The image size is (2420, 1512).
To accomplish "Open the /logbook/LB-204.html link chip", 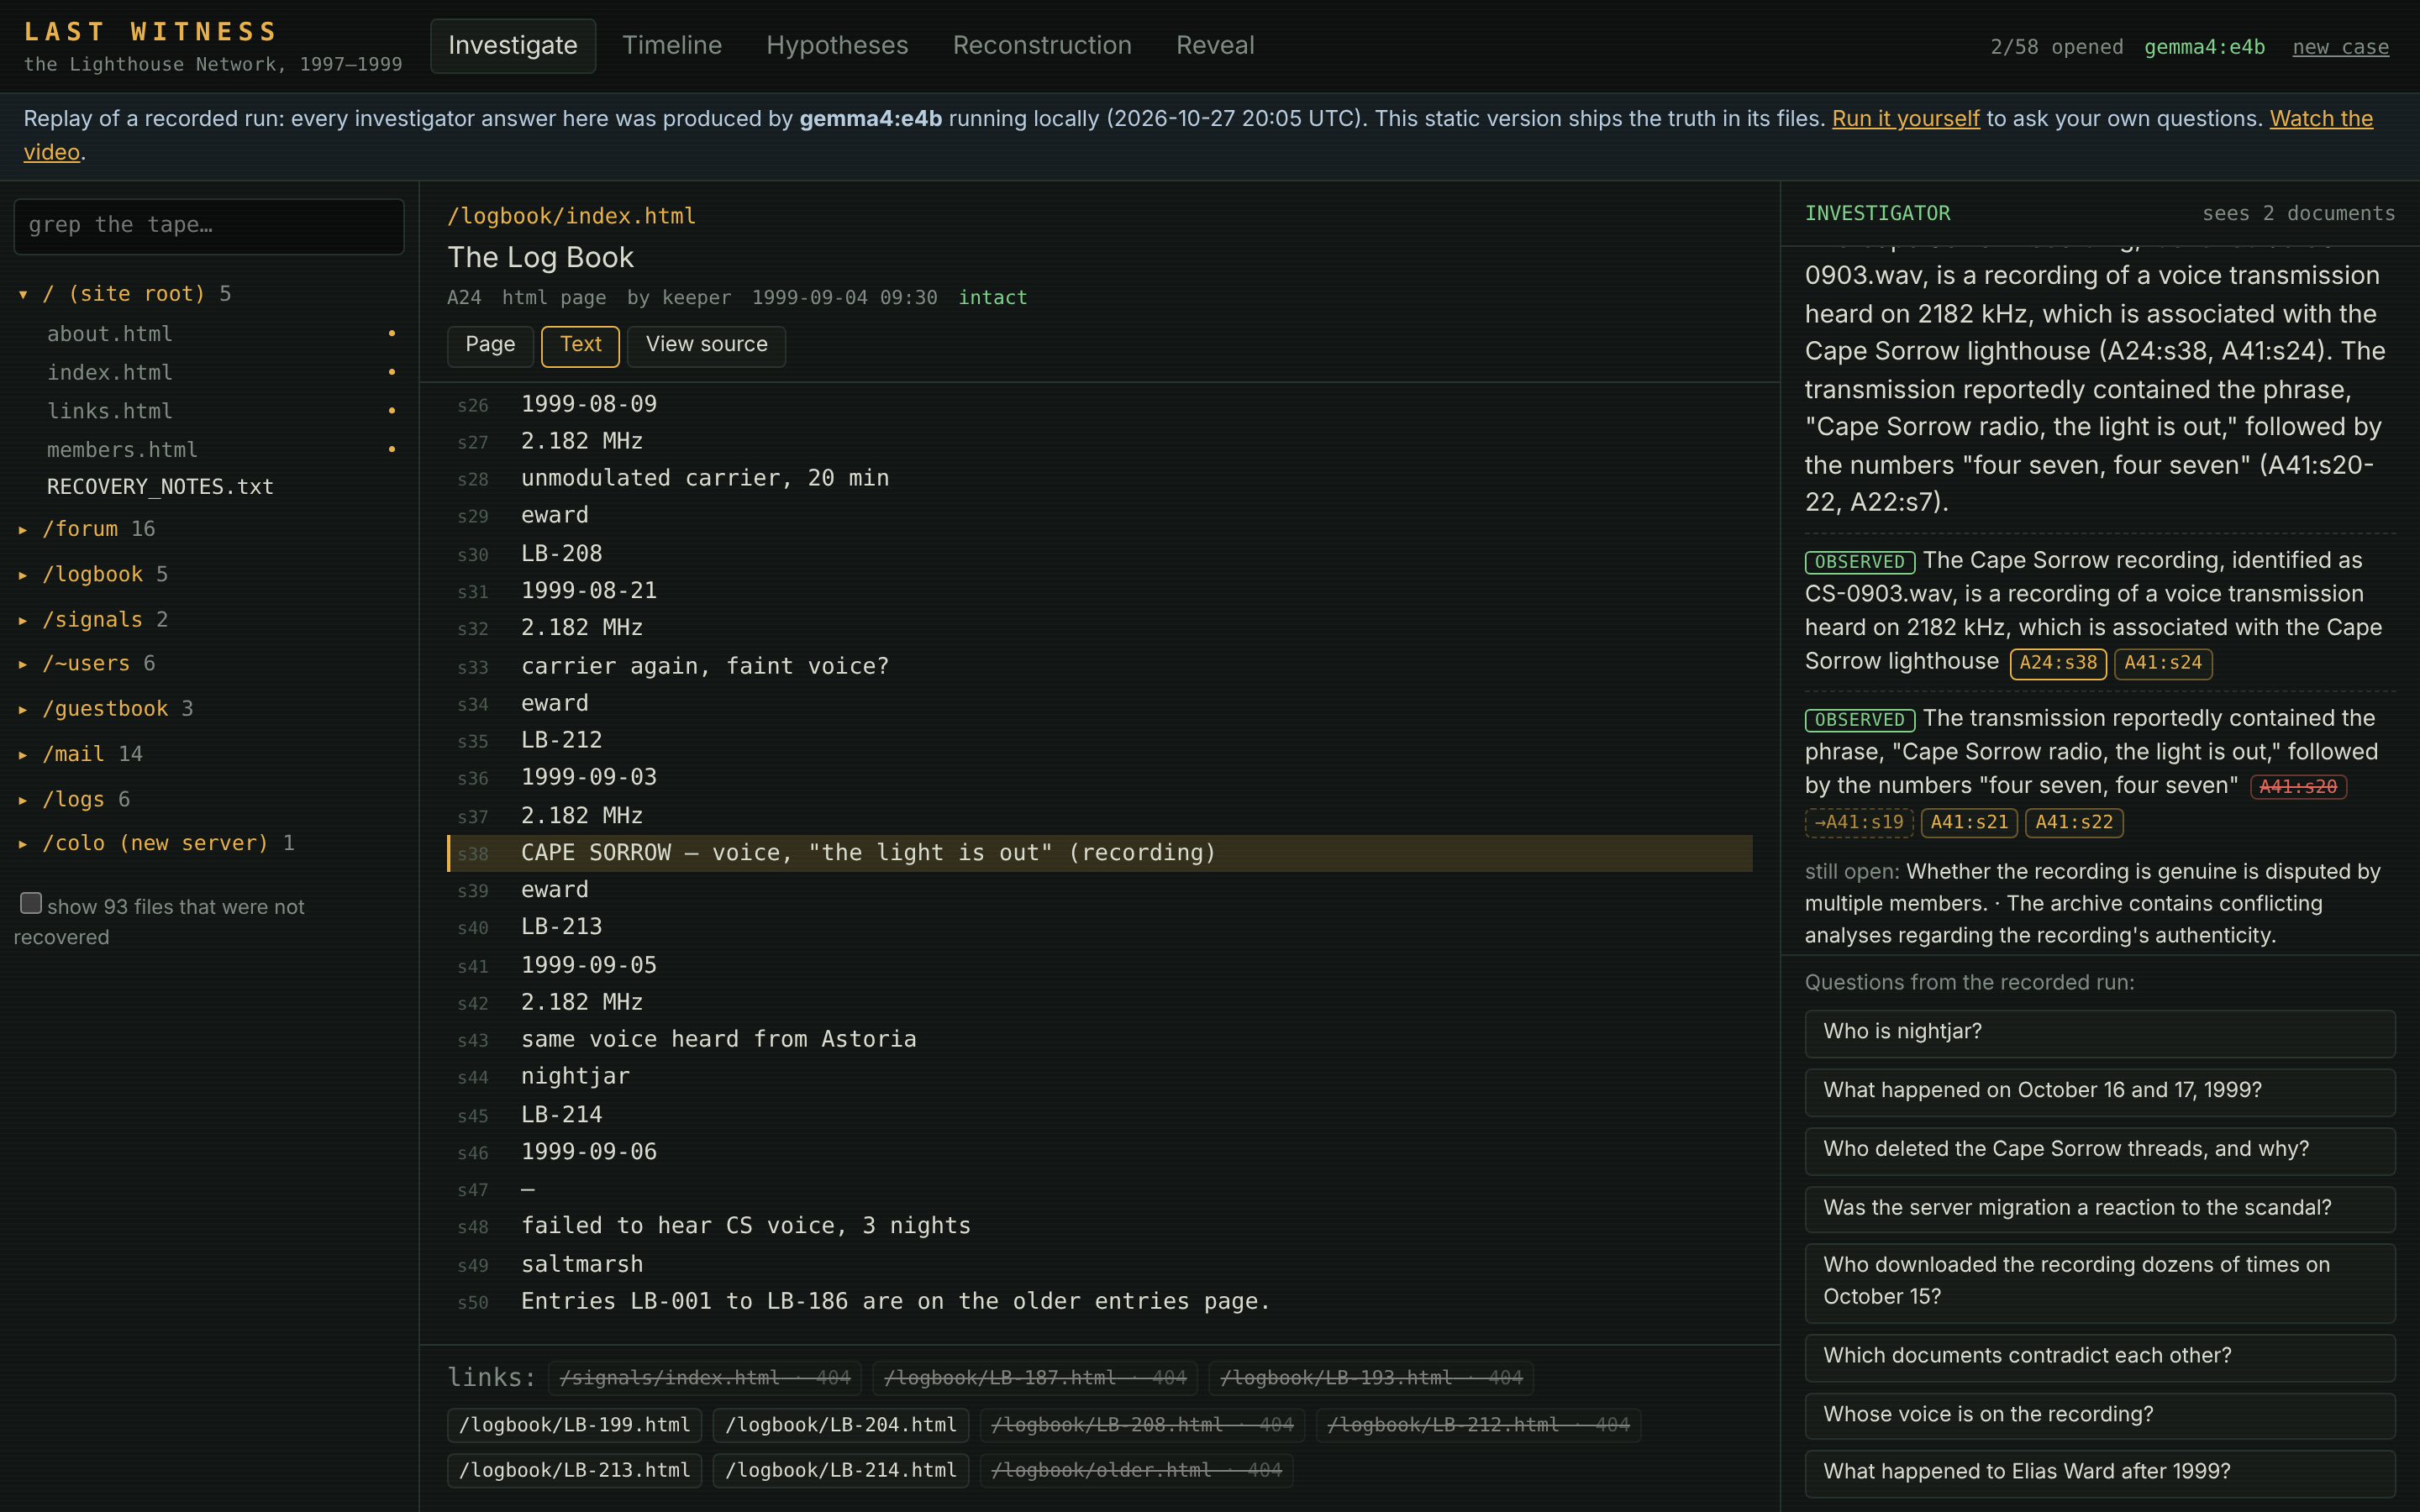I will [x=840, y=1425].
